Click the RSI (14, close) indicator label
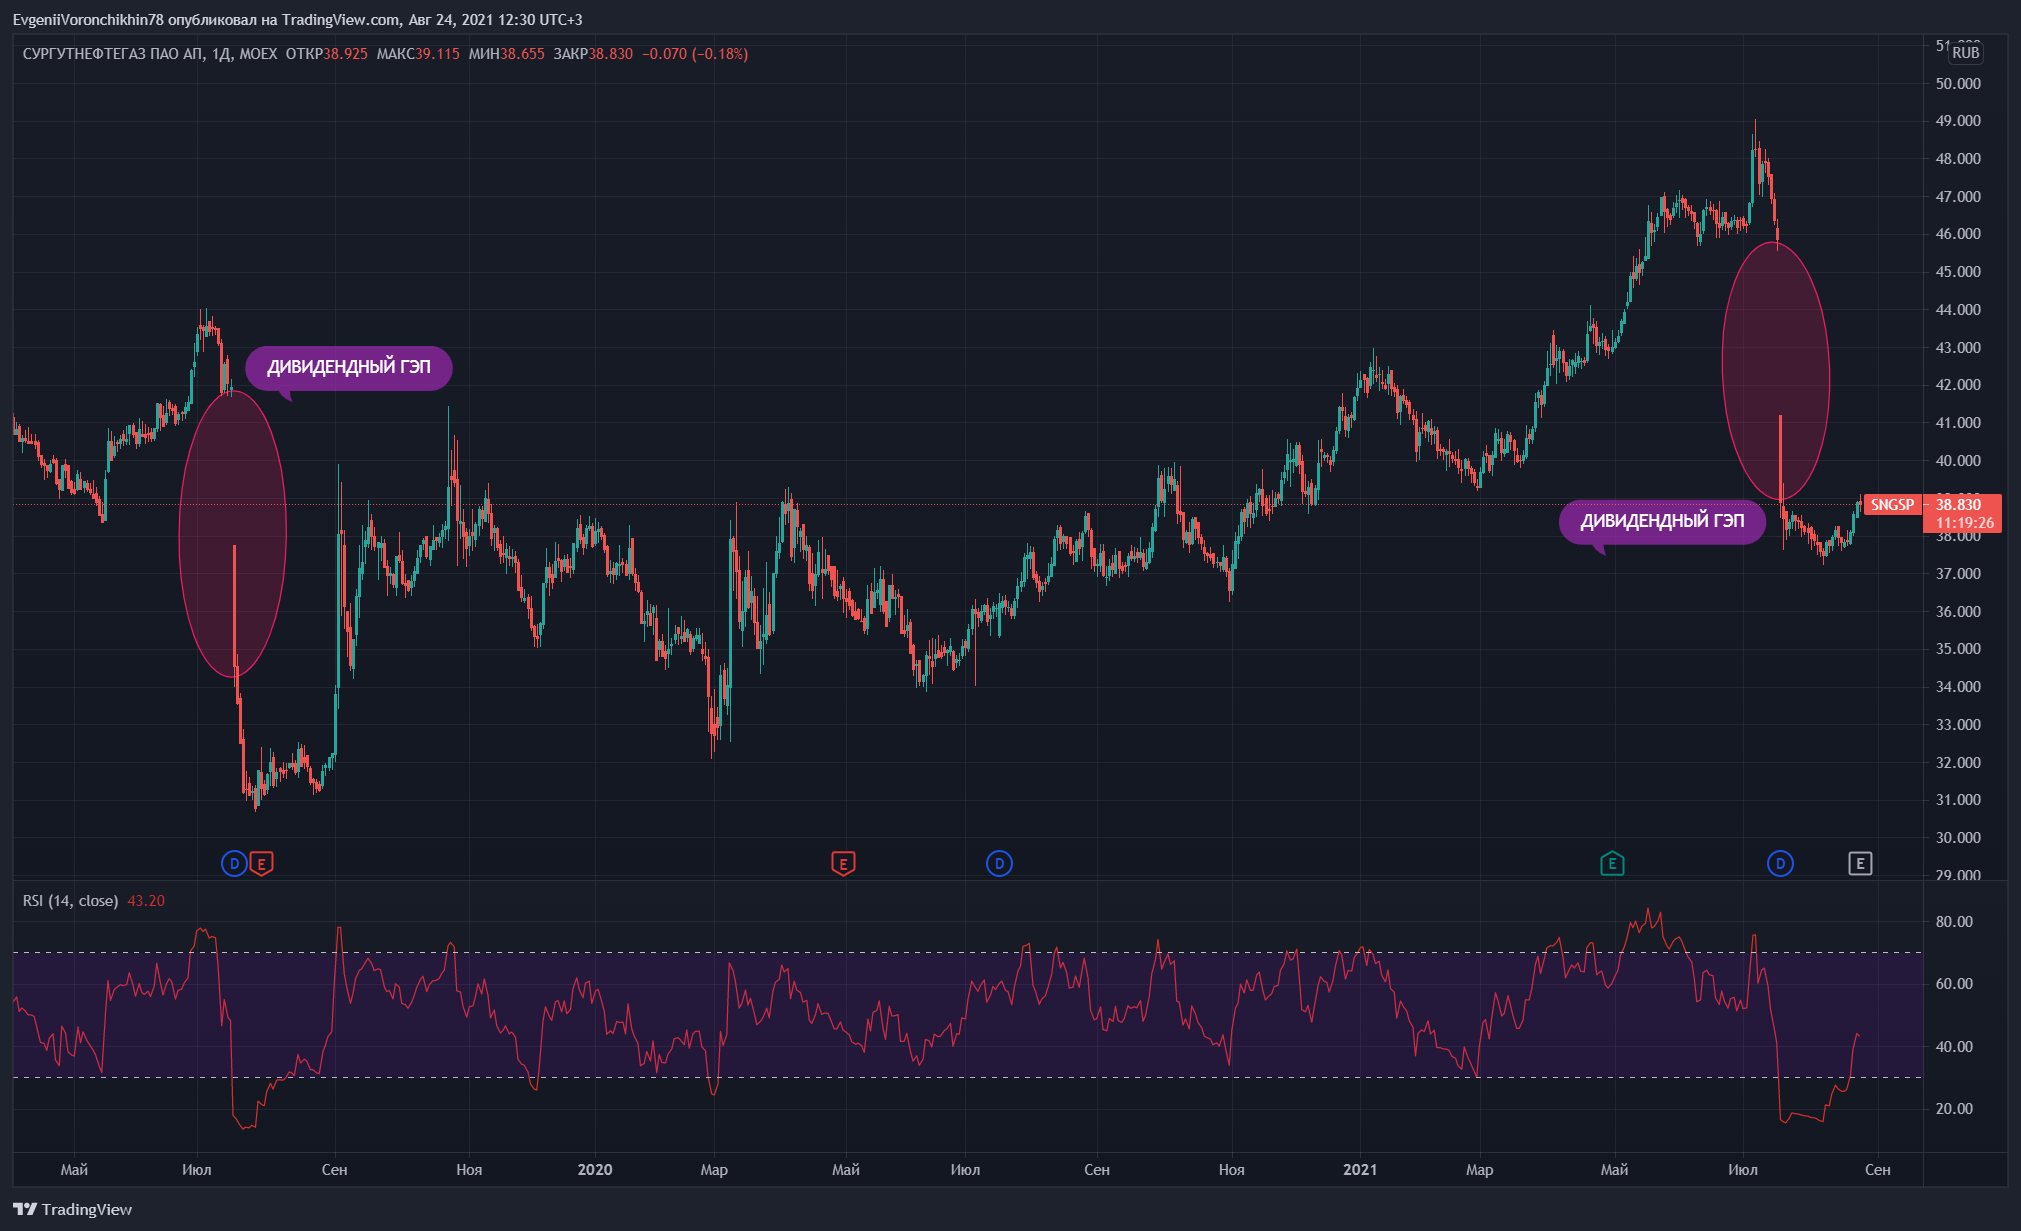 point(70,901)
